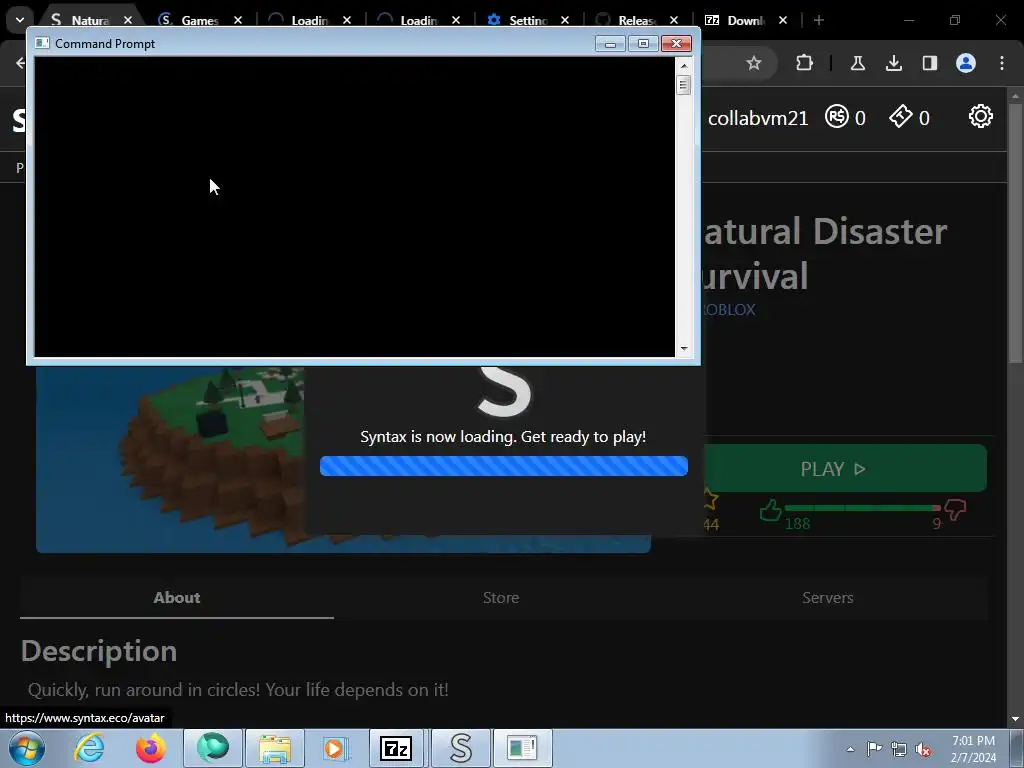Click the Command Prompt title bar icon

click(x=42, y=43)
